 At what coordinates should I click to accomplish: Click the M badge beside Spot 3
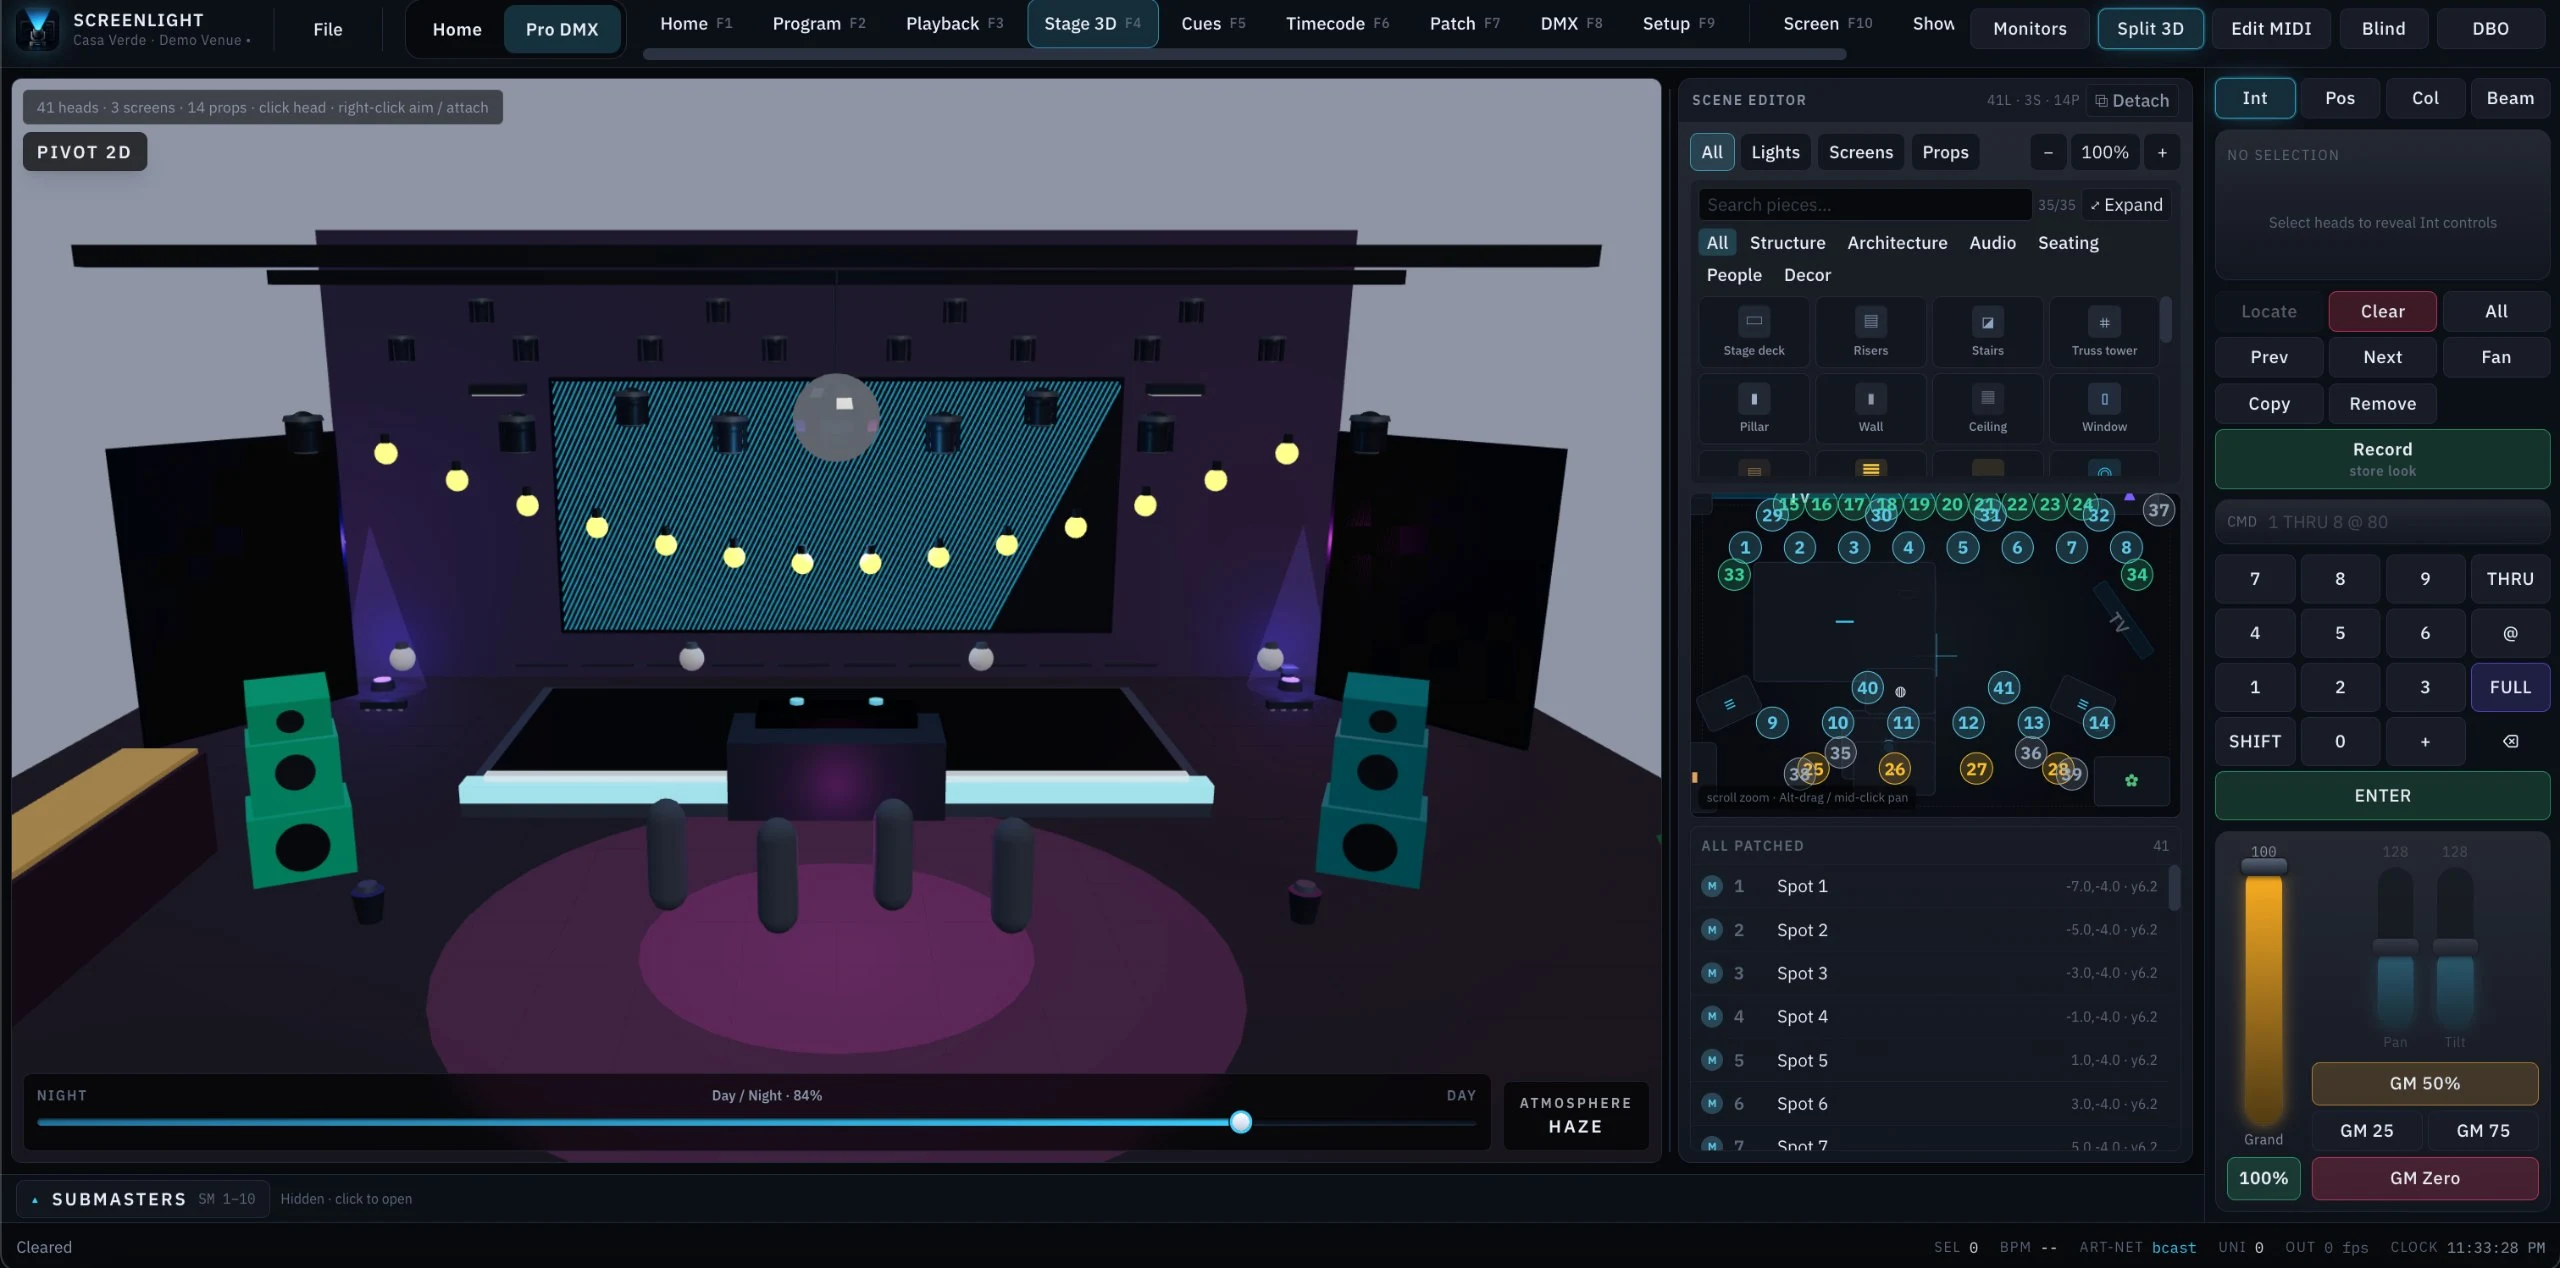click(x=1712, y=973)
